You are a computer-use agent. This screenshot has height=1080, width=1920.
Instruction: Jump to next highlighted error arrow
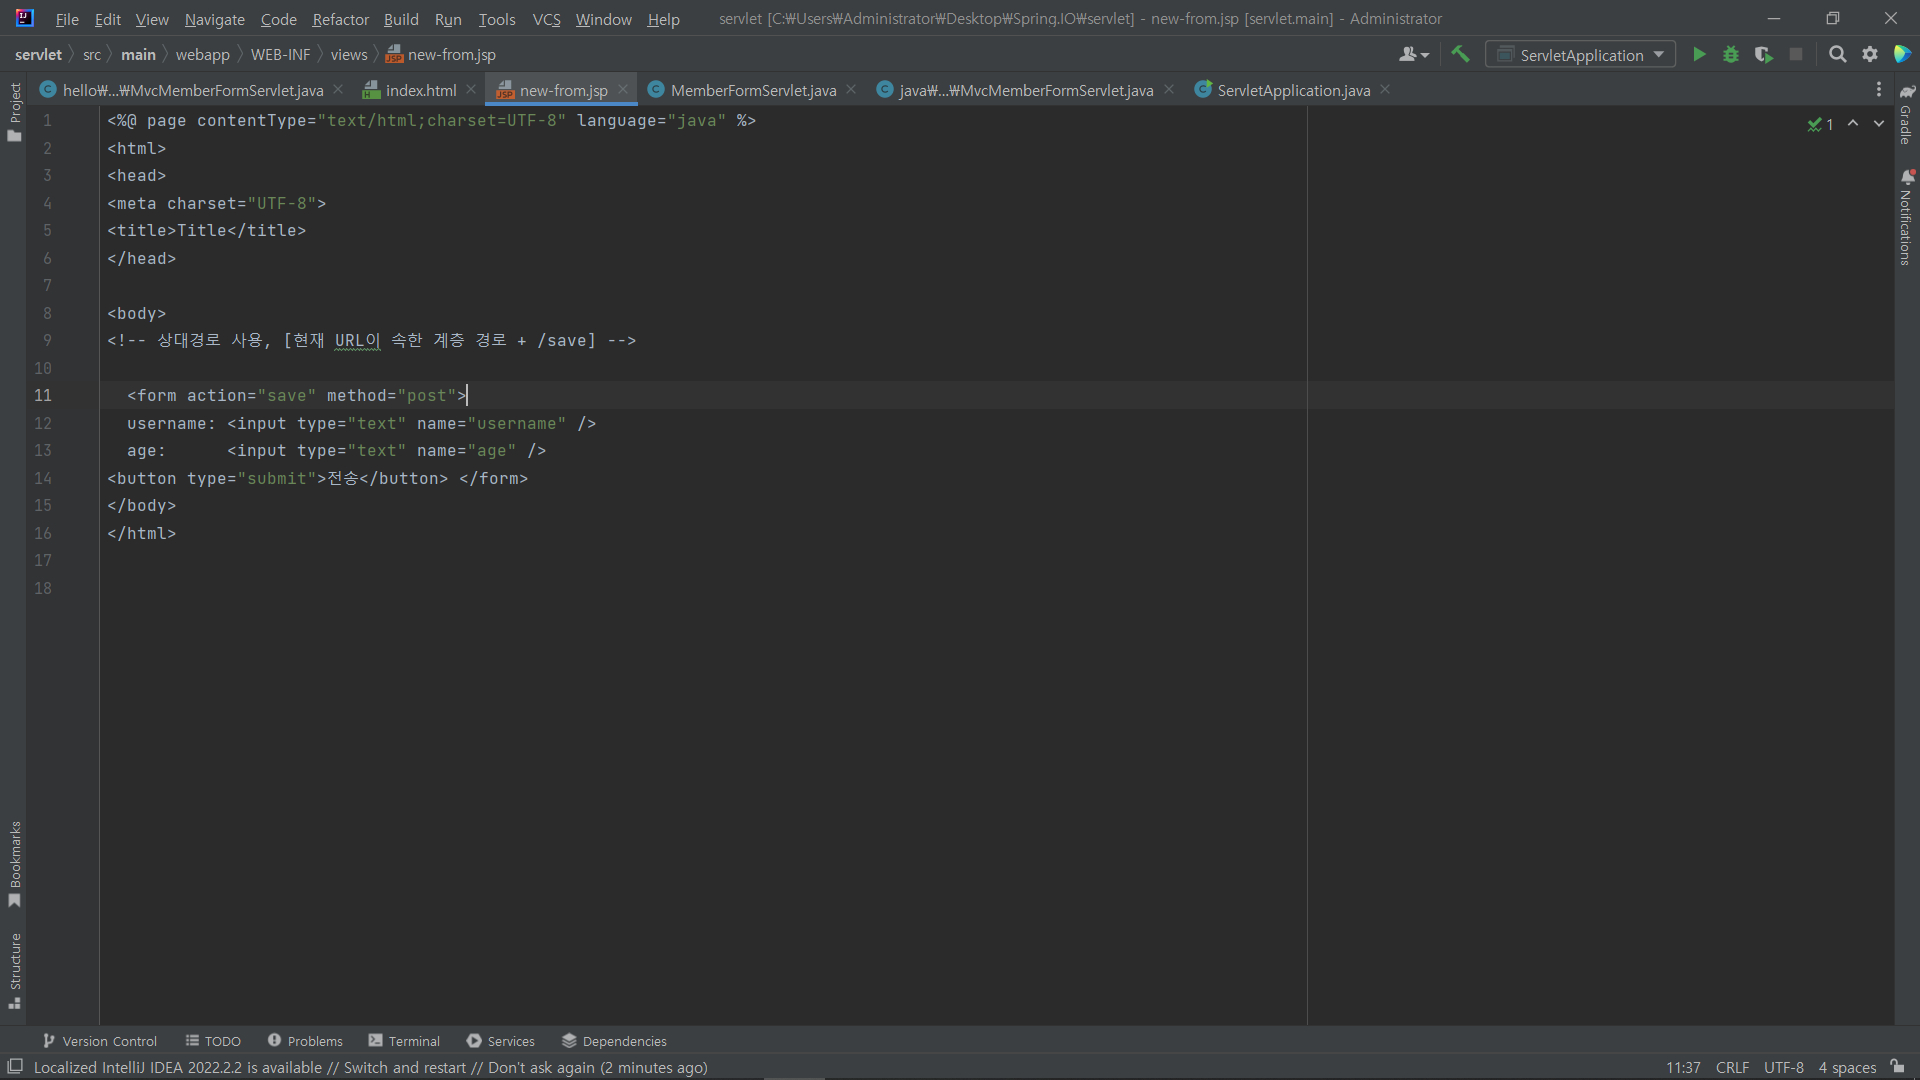point(1879,123)
